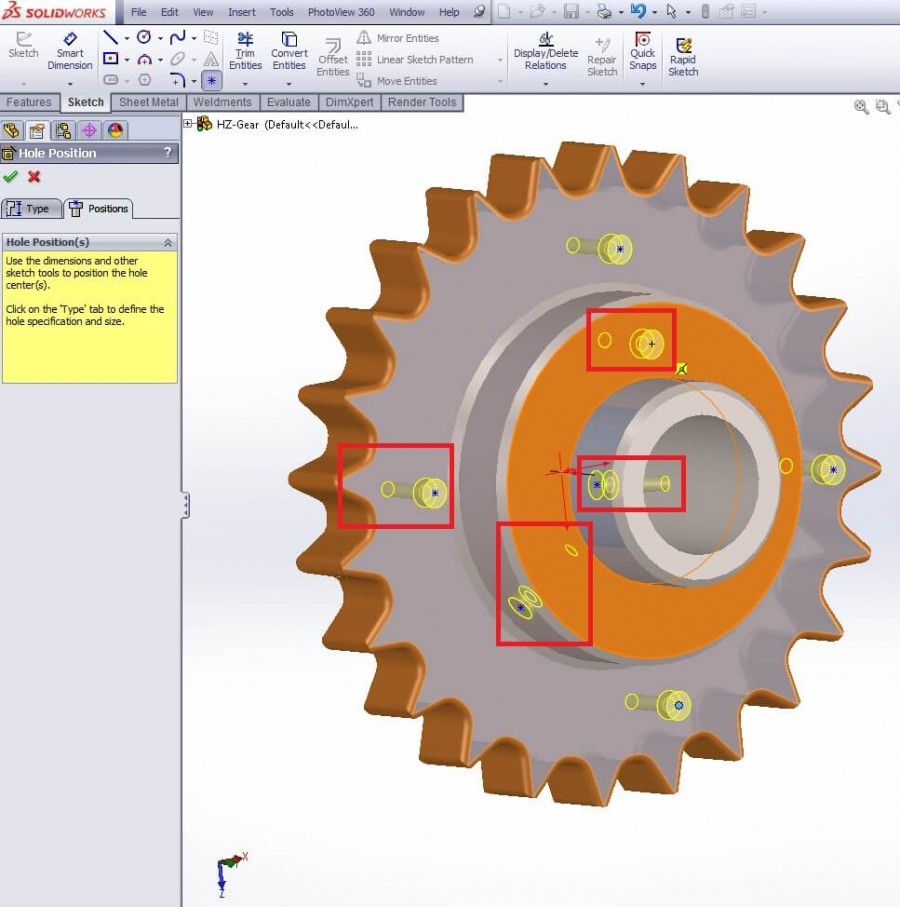The height and width of the screenshot is (907, 900).
Task: Collapse the Hole Position(s) section
Action: click(x=169, y=241)
